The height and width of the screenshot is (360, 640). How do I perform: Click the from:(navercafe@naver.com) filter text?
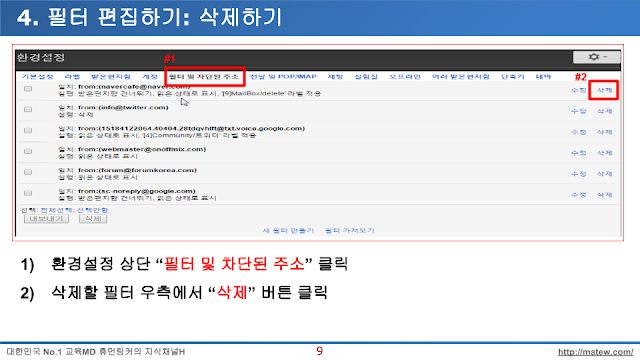[134, 87]
